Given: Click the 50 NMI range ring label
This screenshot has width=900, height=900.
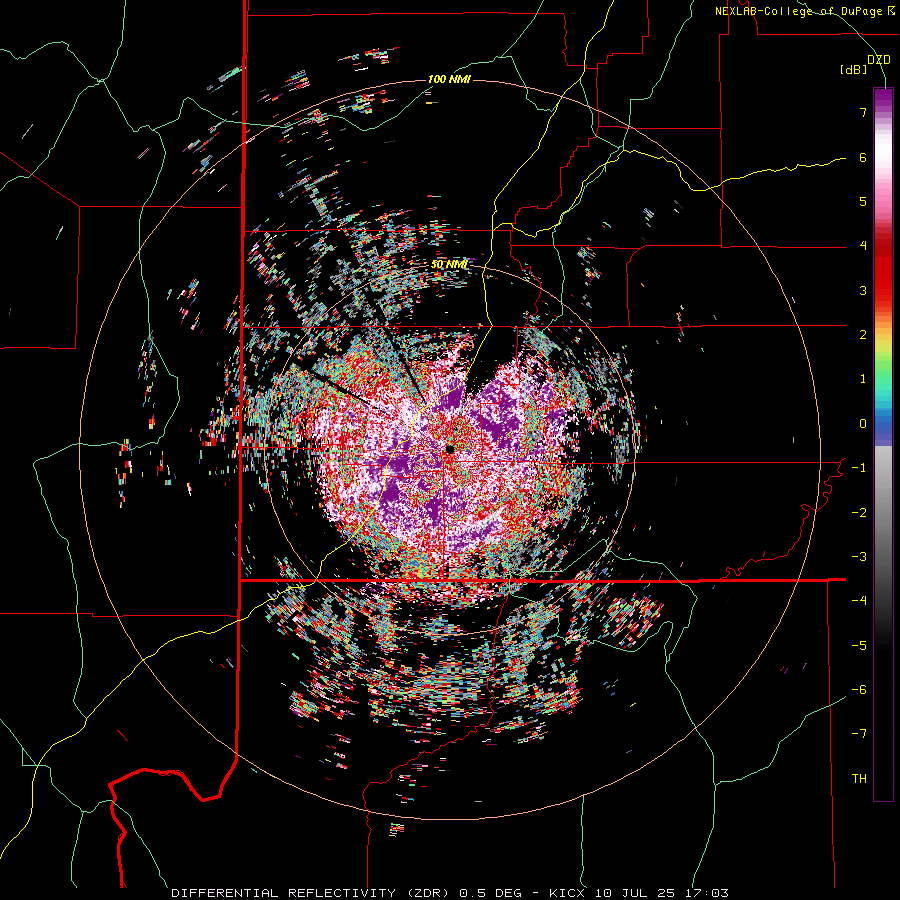Looking at the screenshot, I should [x=449, y=265].
